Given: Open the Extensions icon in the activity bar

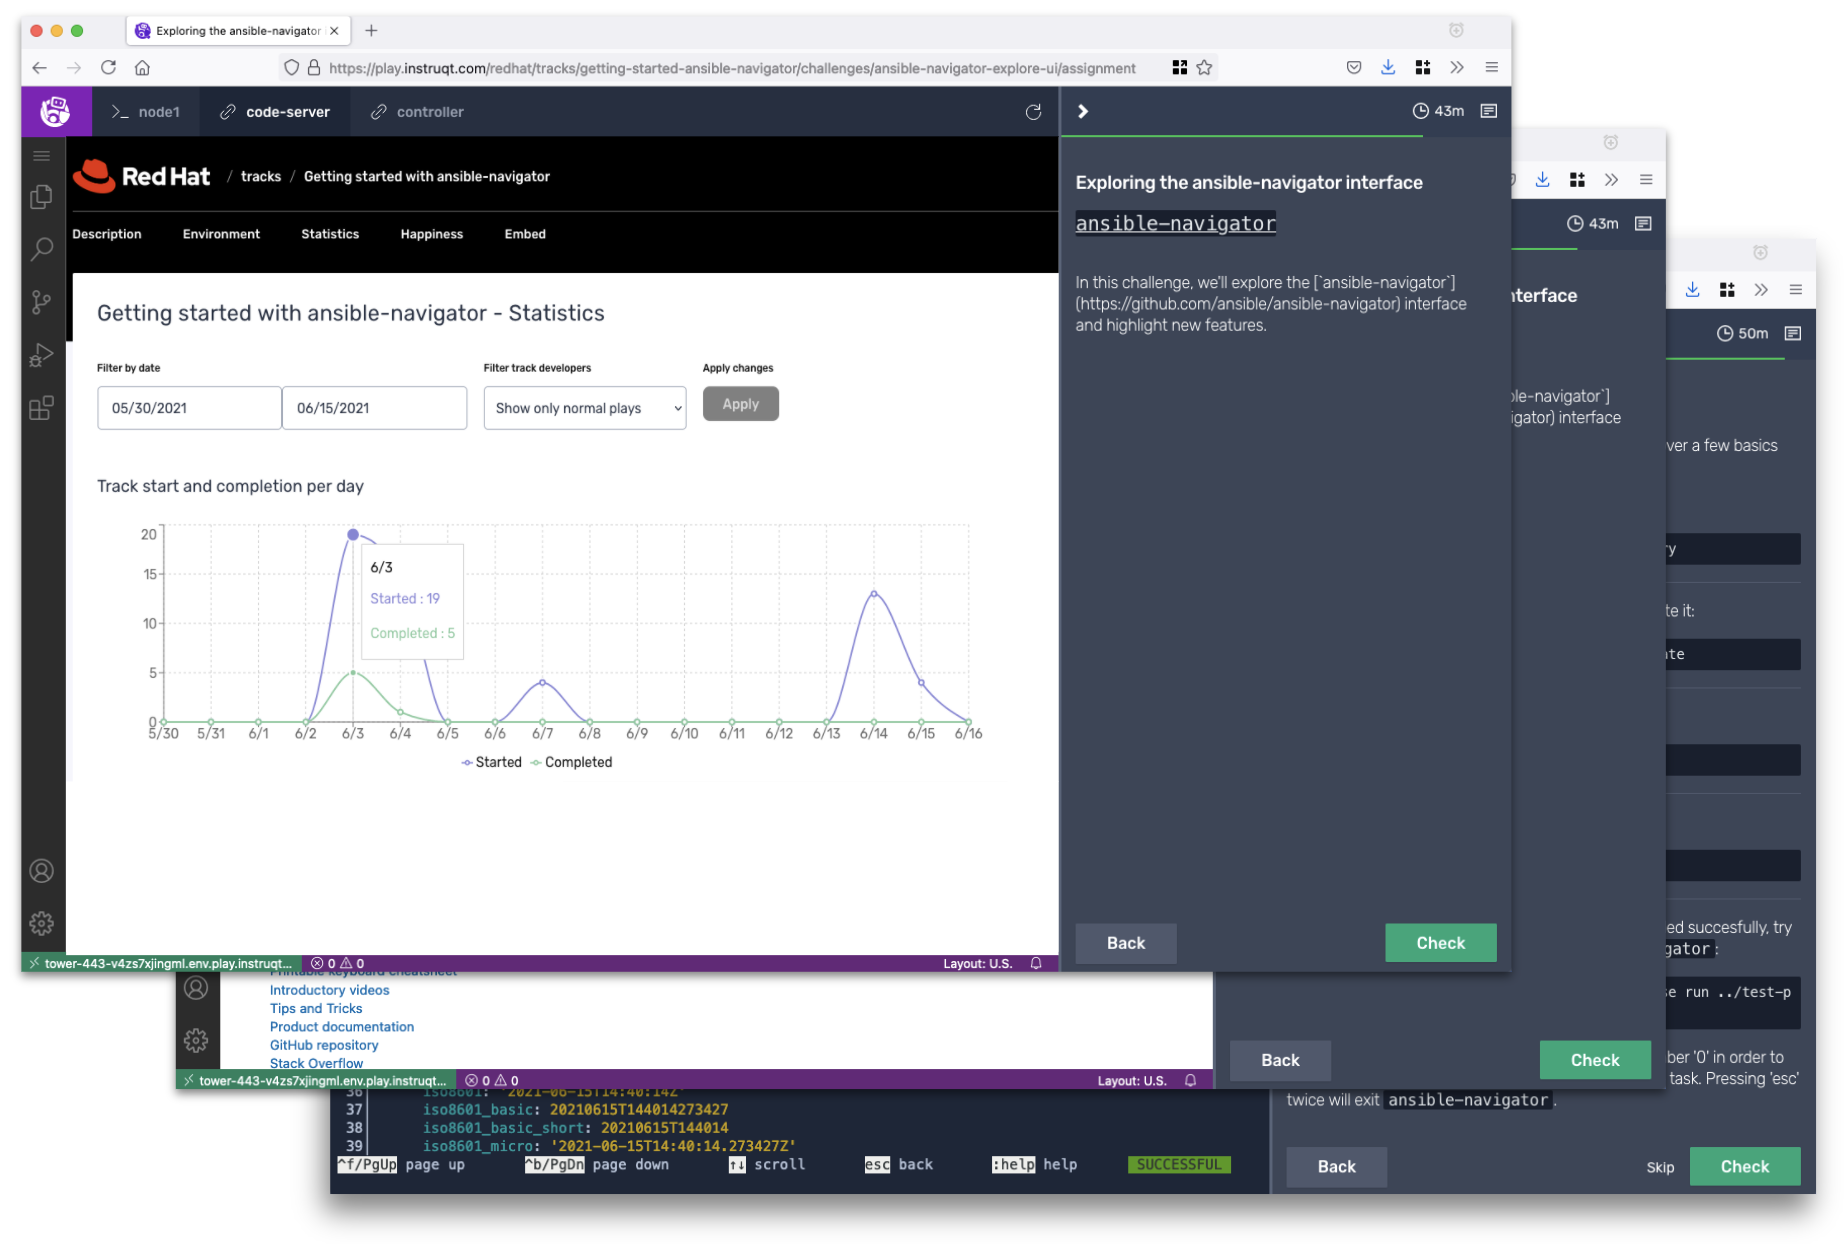Looking at the screenshot, I should 42,408.
